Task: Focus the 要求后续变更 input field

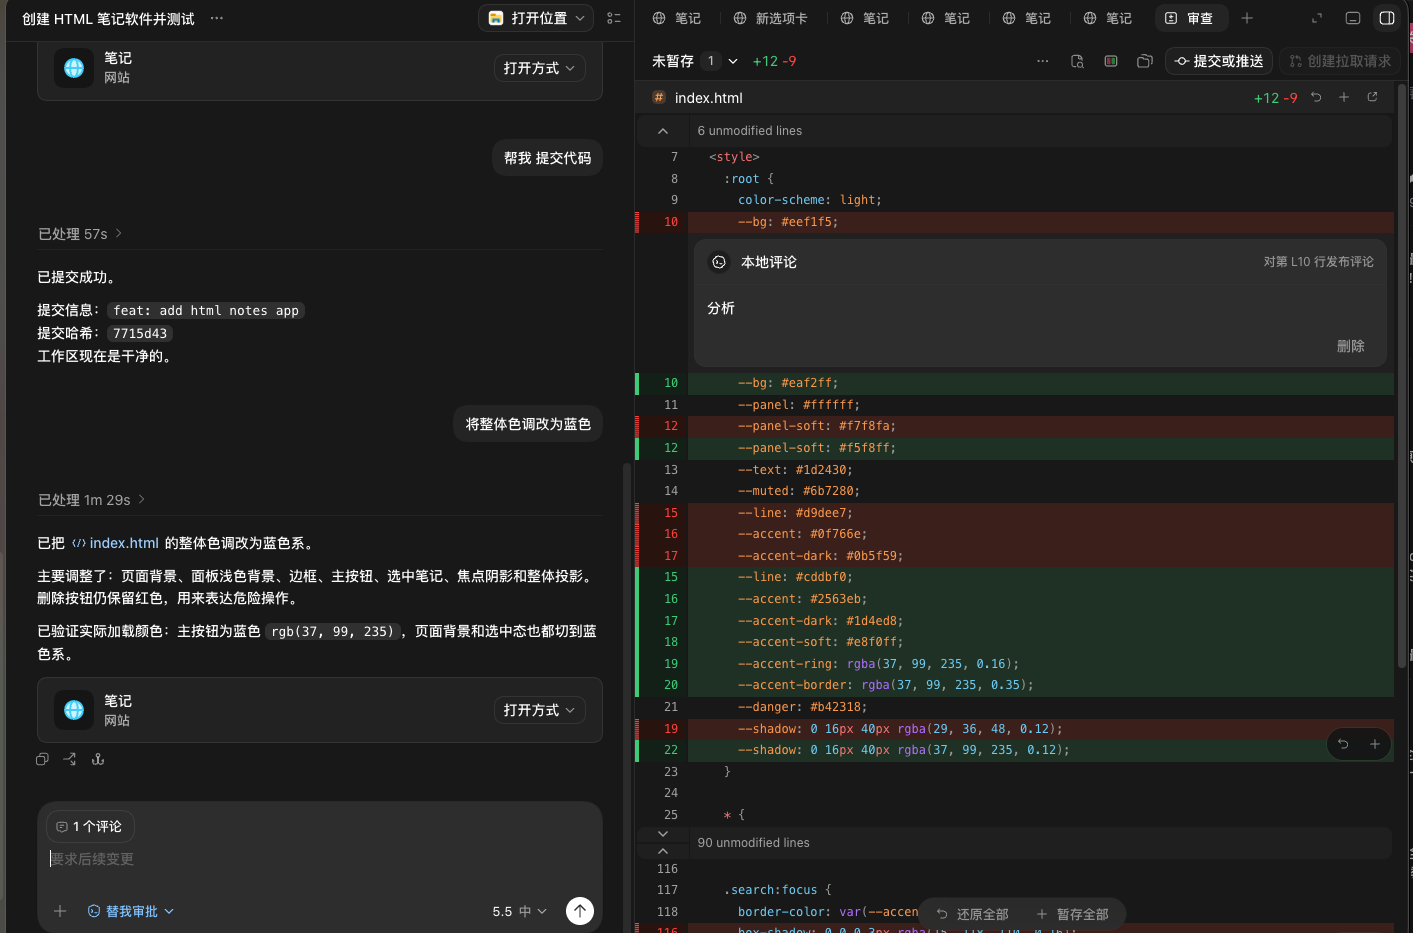Action: click(320, 859)
